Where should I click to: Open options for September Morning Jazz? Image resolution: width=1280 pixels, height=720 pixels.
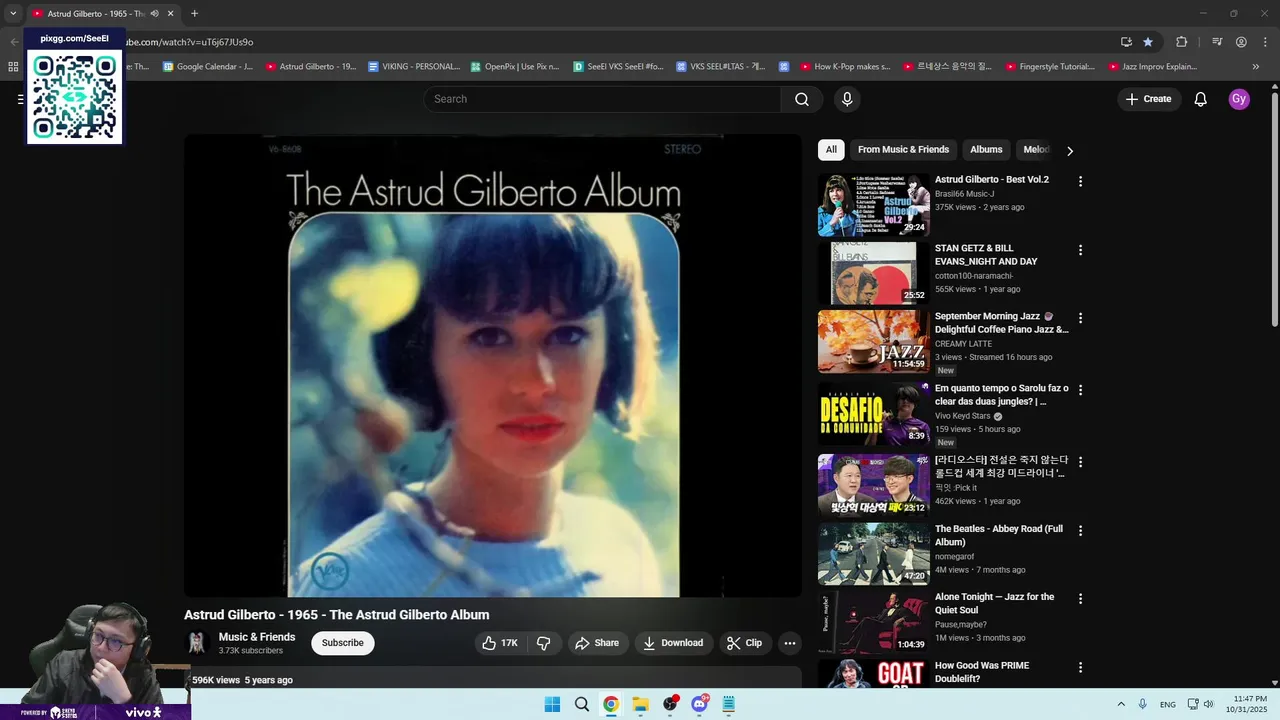click(x=1080, y=318)
